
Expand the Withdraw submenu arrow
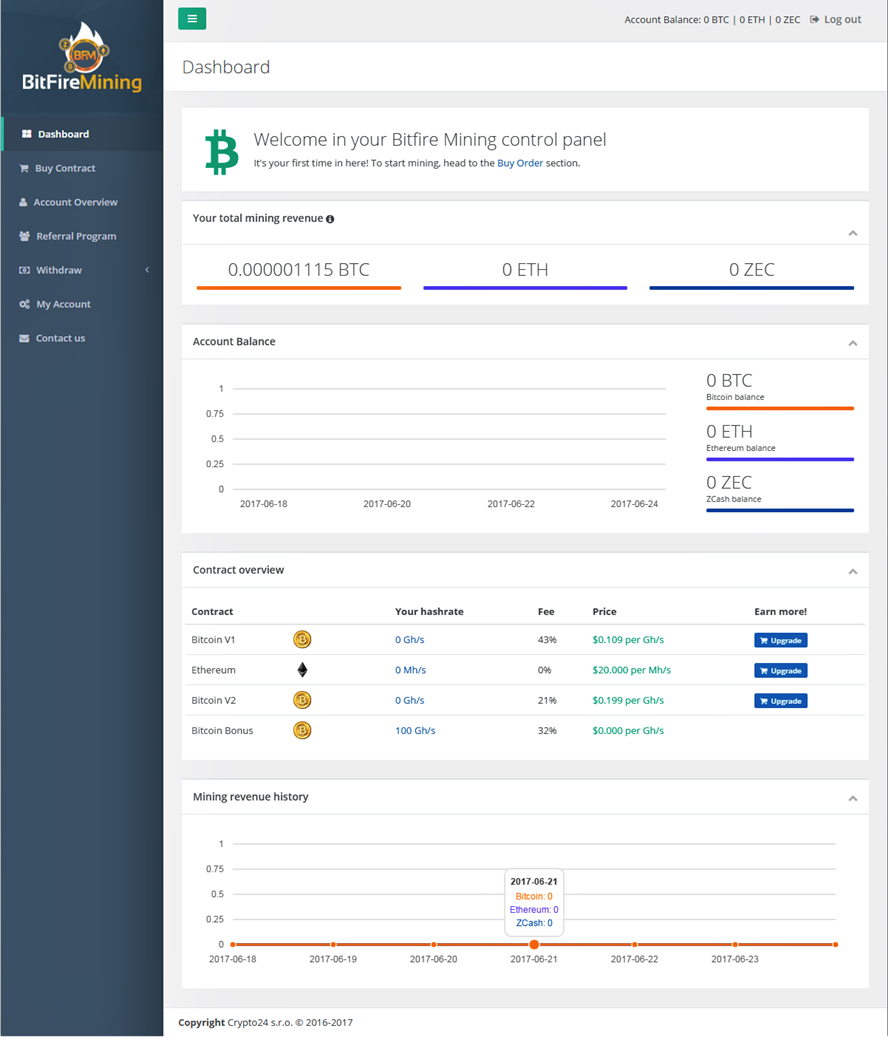(147, 270)
